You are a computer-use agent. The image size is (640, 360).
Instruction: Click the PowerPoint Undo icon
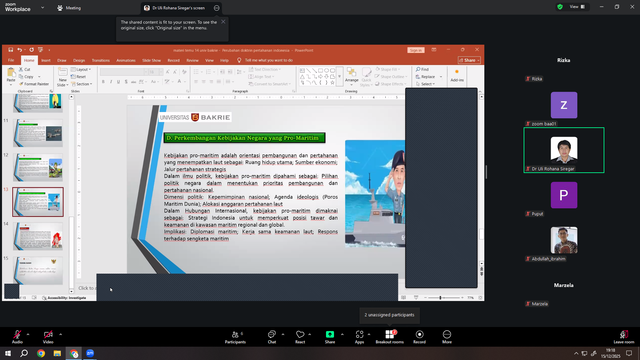click(x=19, y=50)
